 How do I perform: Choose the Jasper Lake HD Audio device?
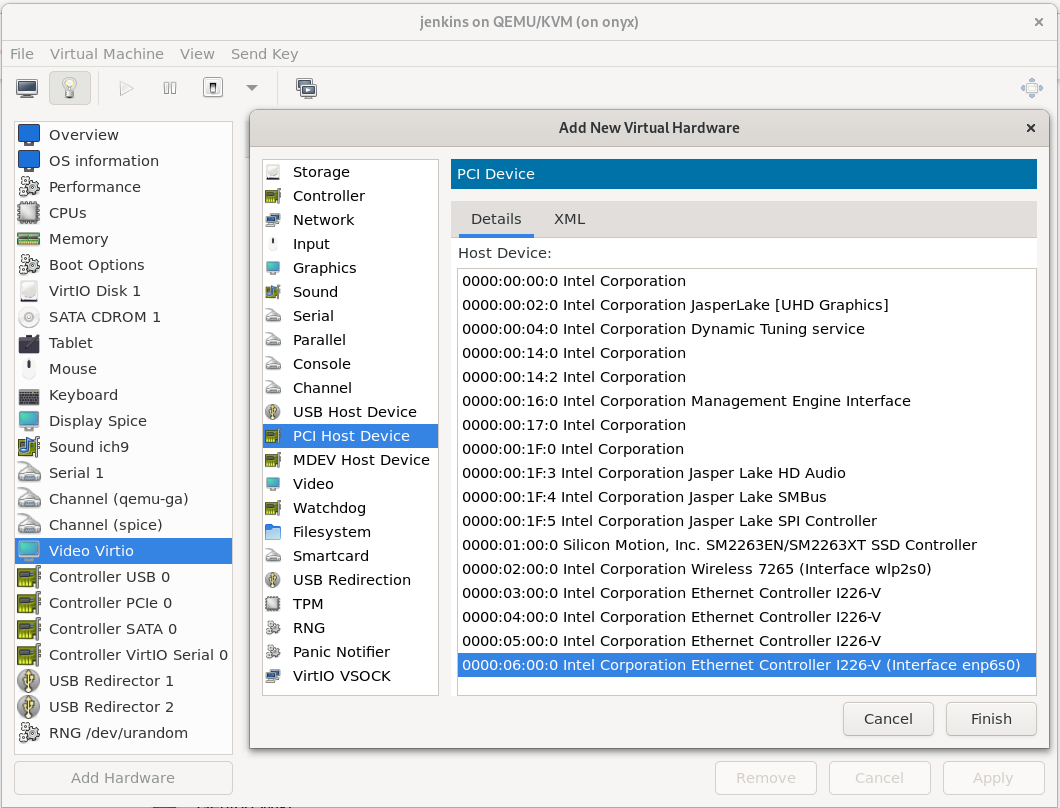coord(746,473)
